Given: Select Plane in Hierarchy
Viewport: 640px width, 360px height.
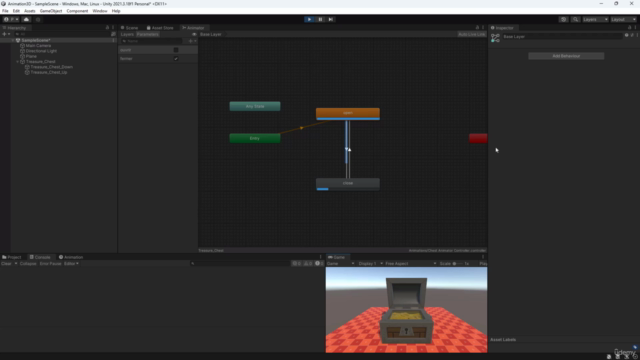Looking at the screenshot, I should pyautogui.click(x=31, y=56).
